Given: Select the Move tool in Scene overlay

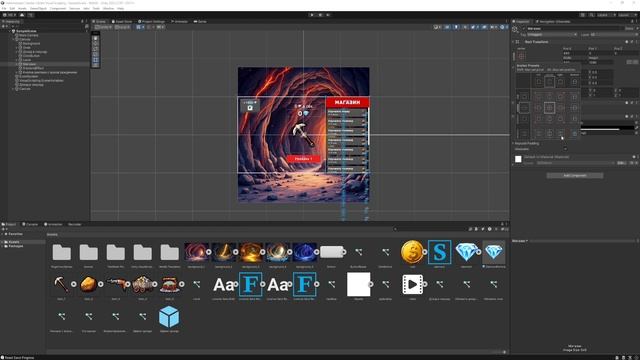Looking at the screenshot, I should click(96, 44).
